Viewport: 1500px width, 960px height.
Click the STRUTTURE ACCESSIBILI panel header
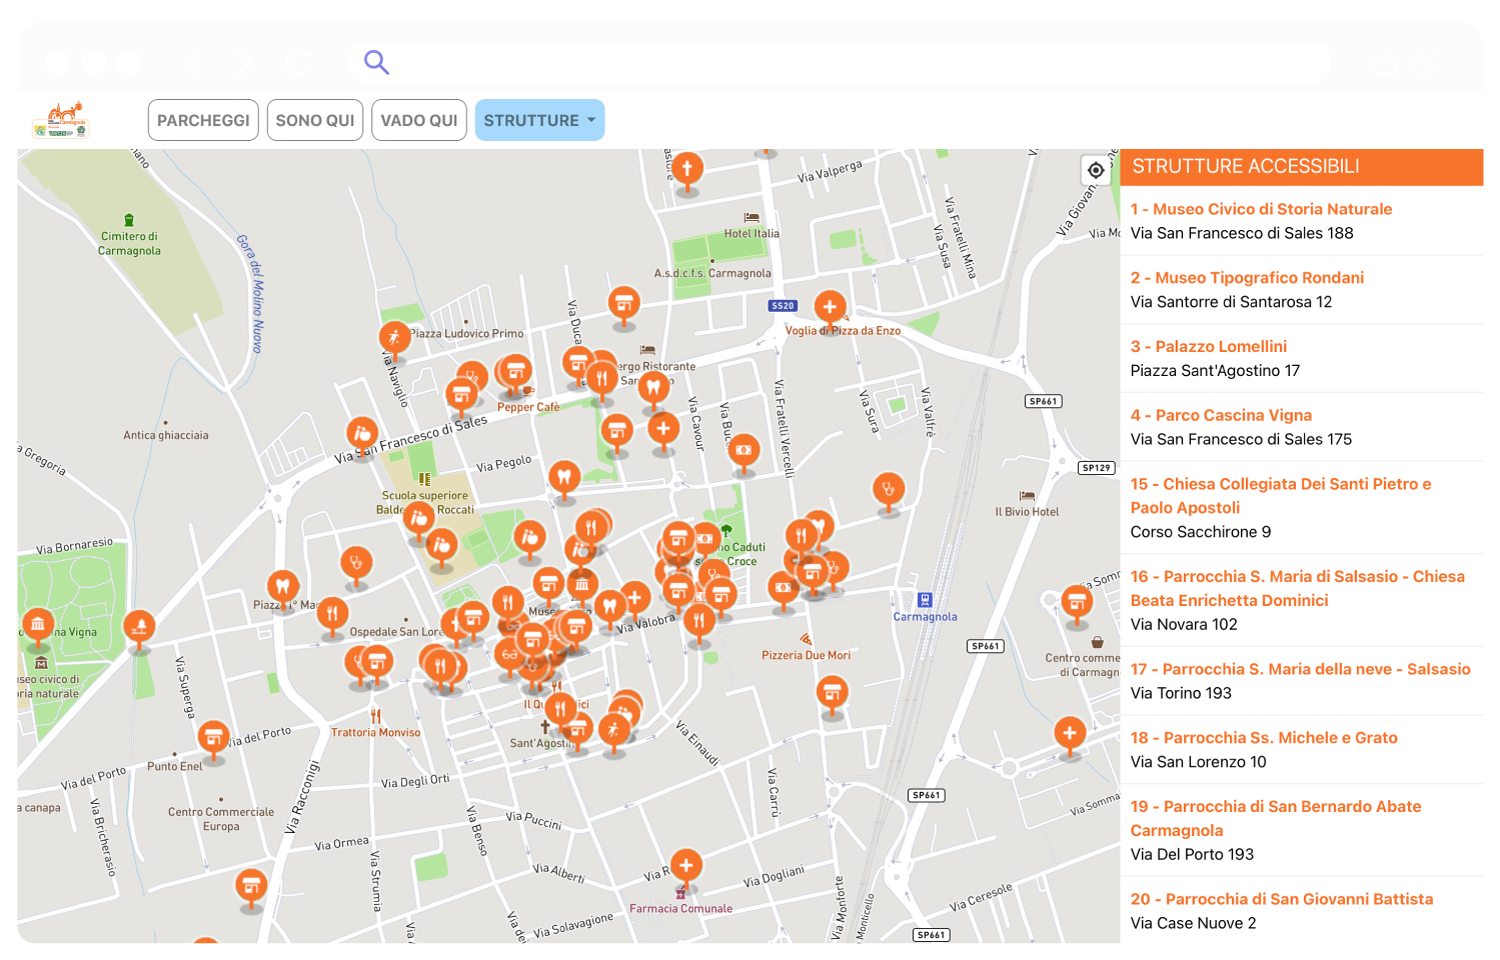(1301, 167)
